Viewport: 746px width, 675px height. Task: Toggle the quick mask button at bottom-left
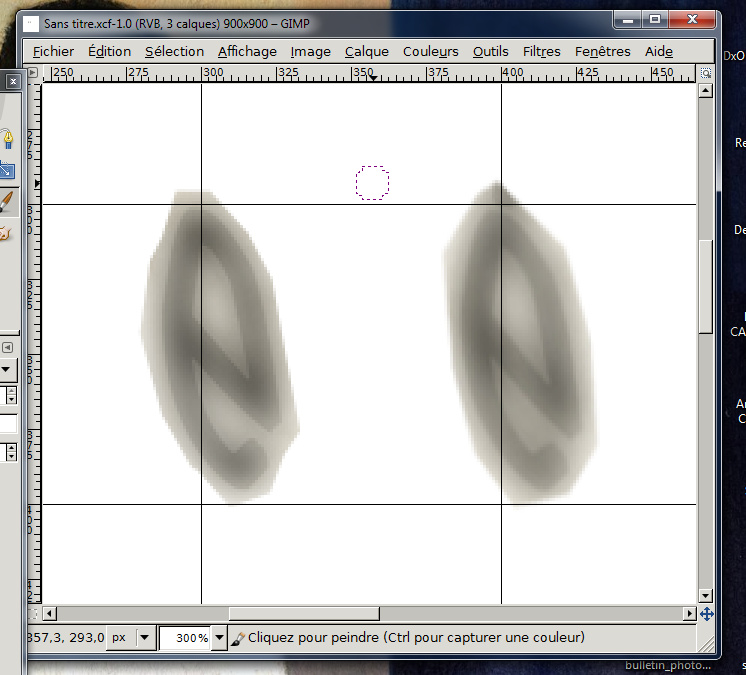33,613
